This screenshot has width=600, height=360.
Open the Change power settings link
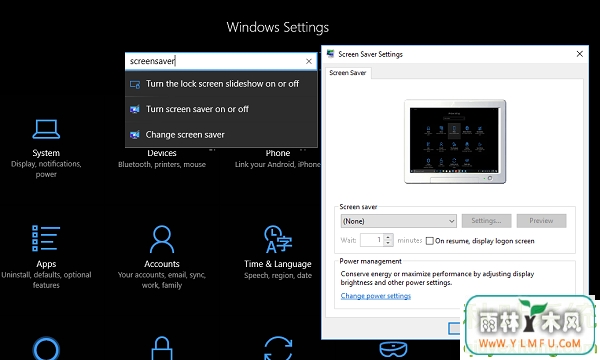pos(375,296)
